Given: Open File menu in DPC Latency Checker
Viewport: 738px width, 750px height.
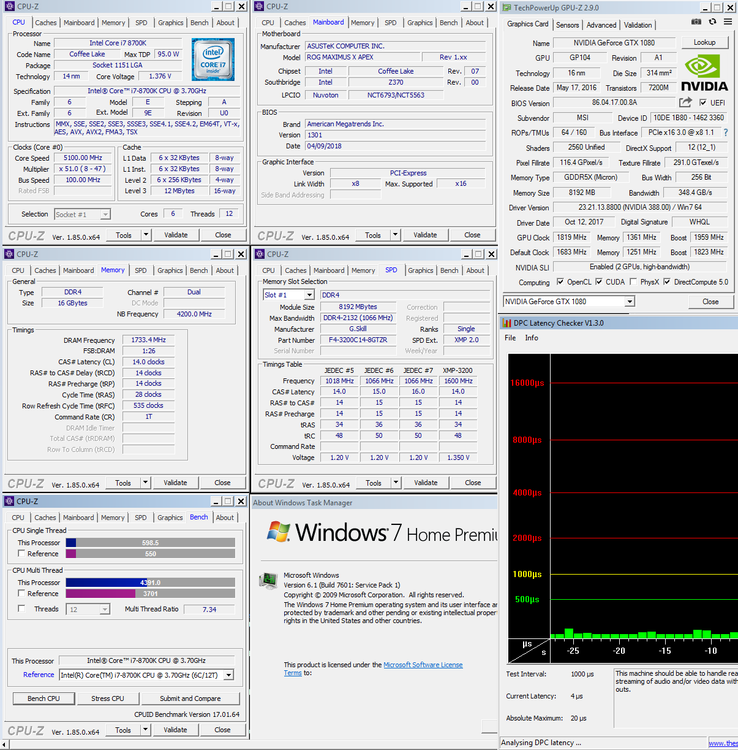Looking at the screenshot, I should [510, 338].
